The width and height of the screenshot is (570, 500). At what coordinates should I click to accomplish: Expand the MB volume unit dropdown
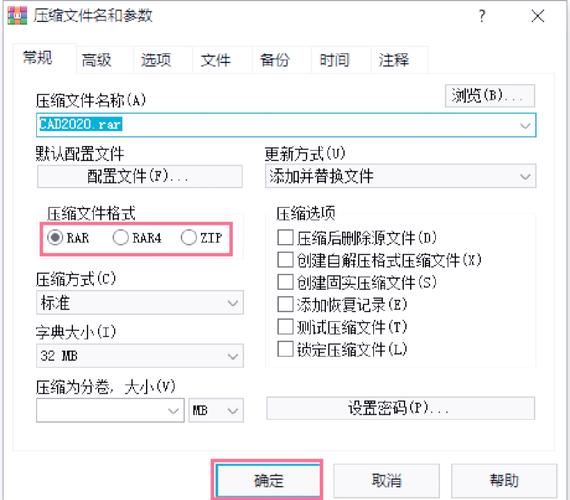(x=216, y=411)
